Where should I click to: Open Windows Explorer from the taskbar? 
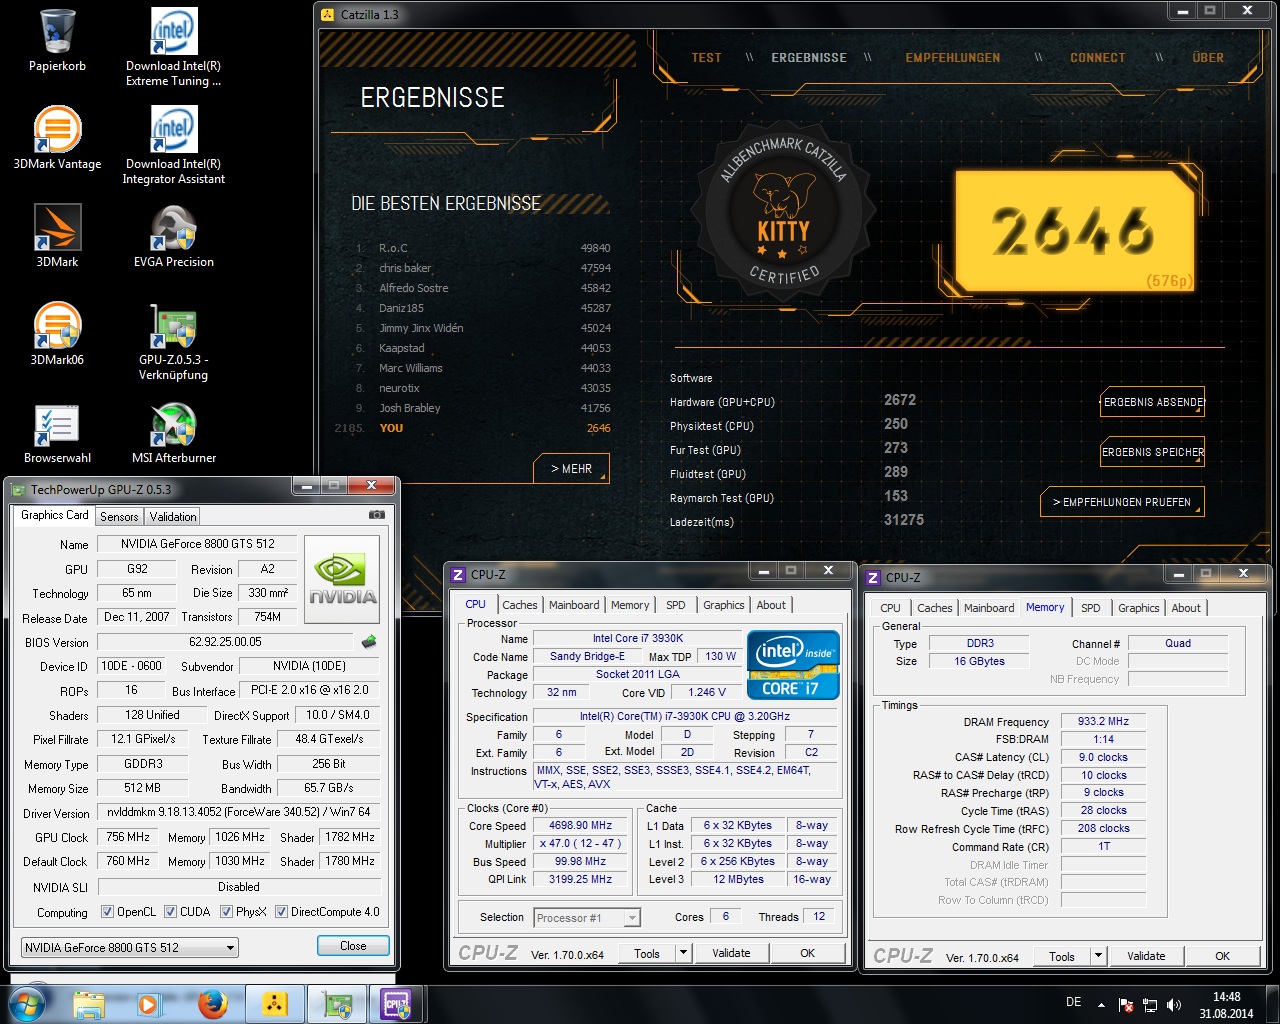tap(89, 1004)
